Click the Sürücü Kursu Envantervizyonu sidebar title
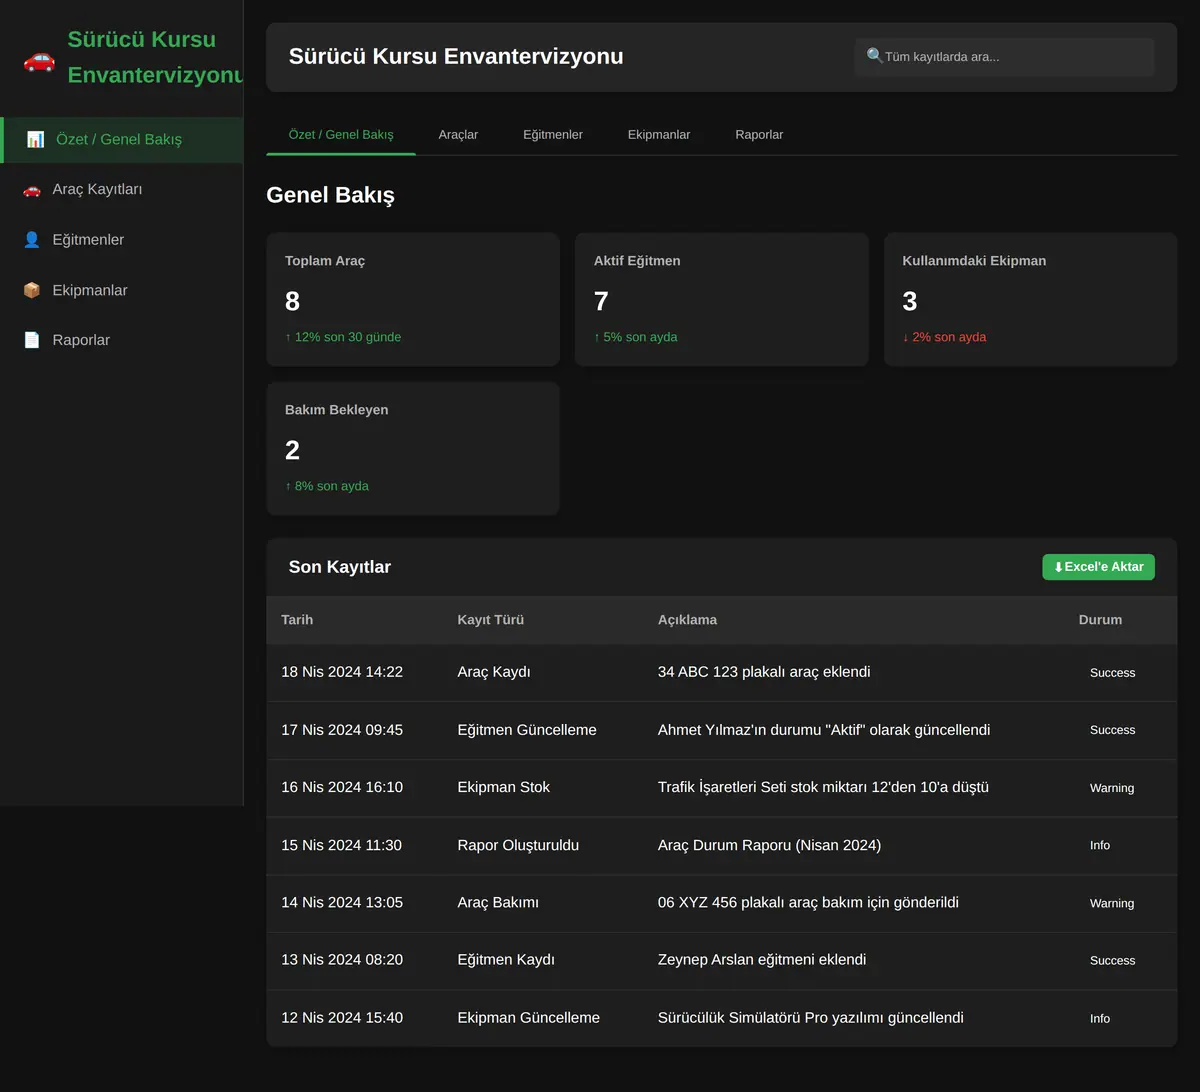The height and width of the screenshot is (1092, 1200). (156, 57)
